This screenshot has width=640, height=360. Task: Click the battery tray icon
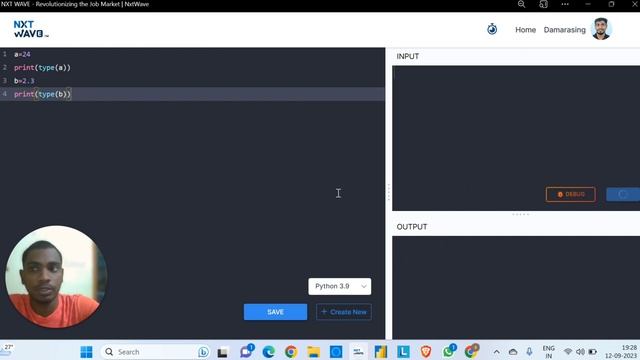[593, 351]
